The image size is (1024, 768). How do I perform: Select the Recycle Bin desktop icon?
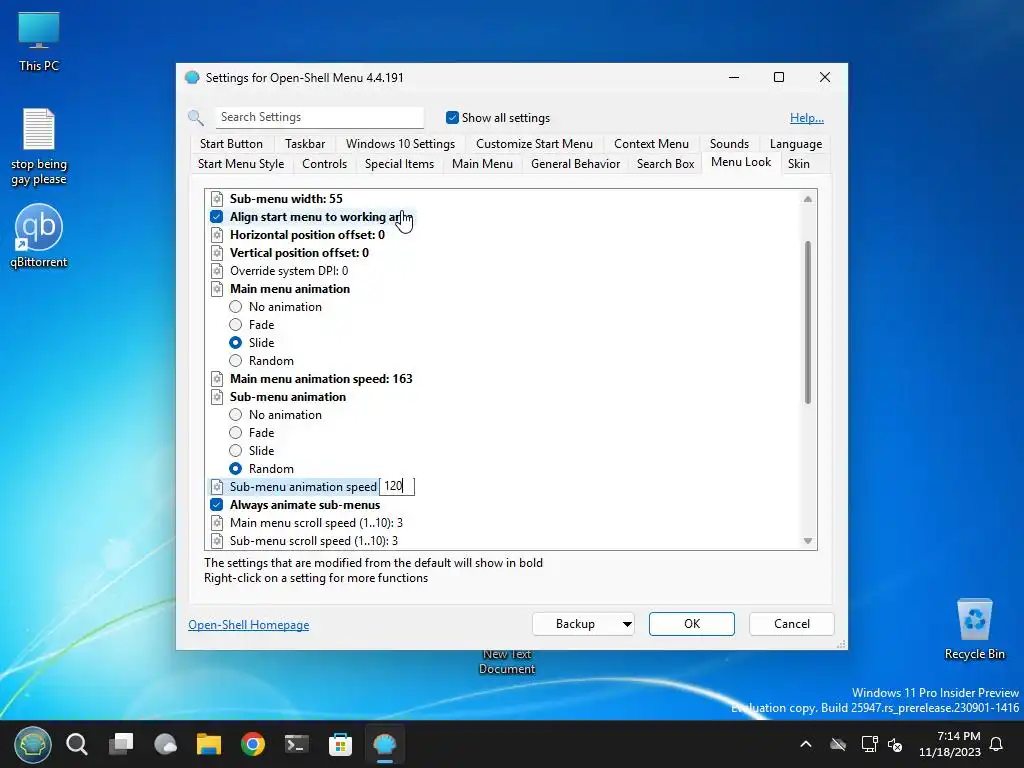[x=974, y=629]
